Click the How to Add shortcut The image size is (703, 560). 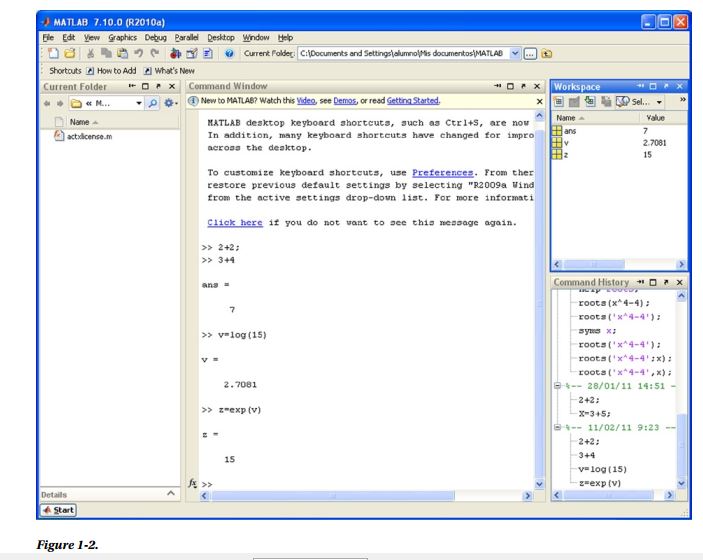pos(112,71)
